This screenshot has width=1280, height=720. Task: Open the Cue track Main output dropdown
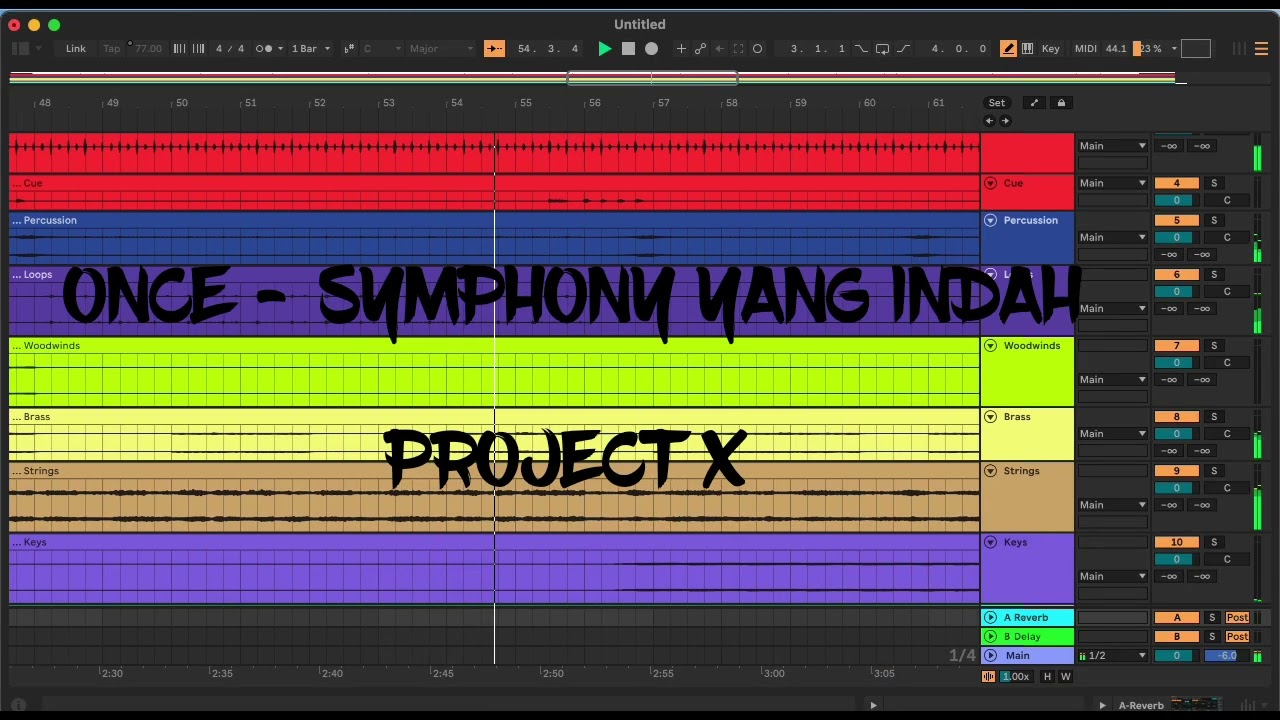(x=1112, y=183)
